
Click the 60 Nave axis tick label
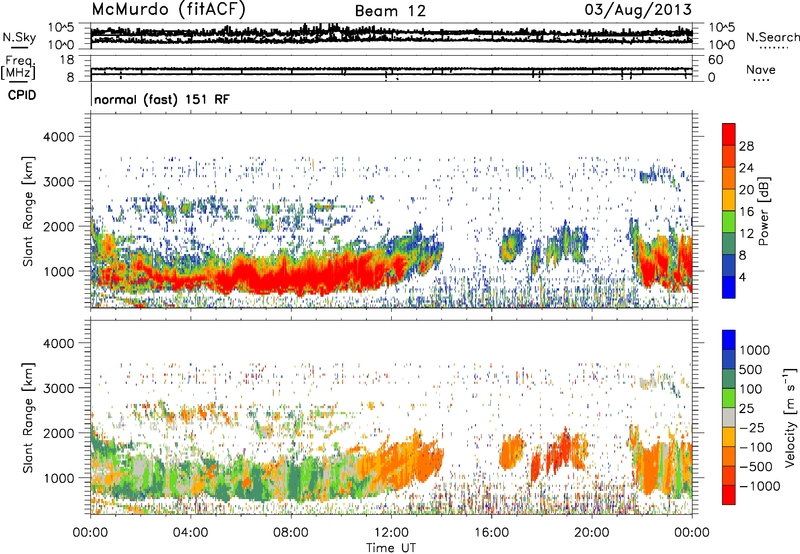(x=715, y=60)
